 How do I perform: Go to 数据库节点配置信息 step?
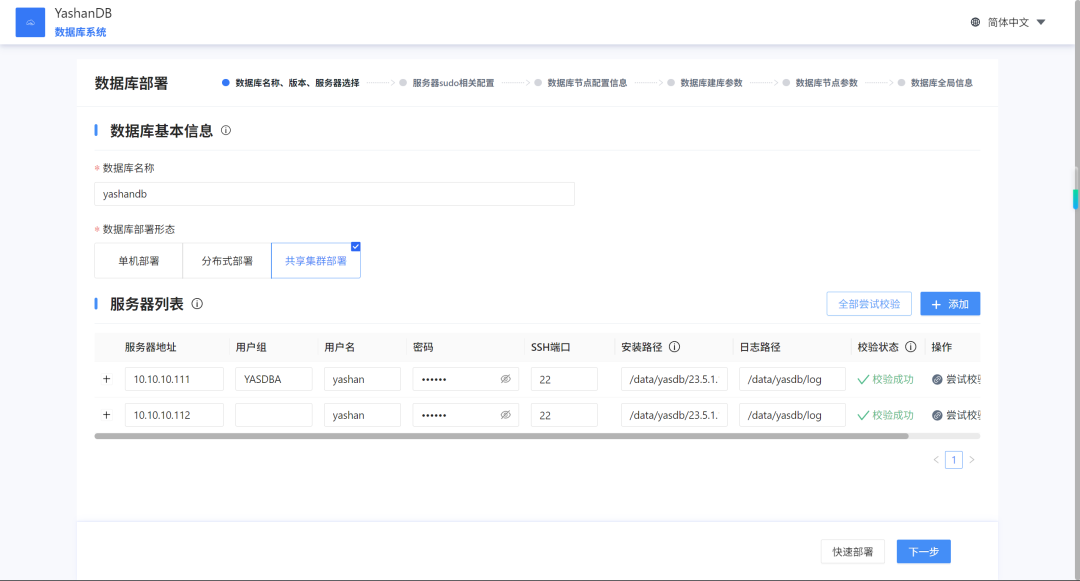pos(587,83)
